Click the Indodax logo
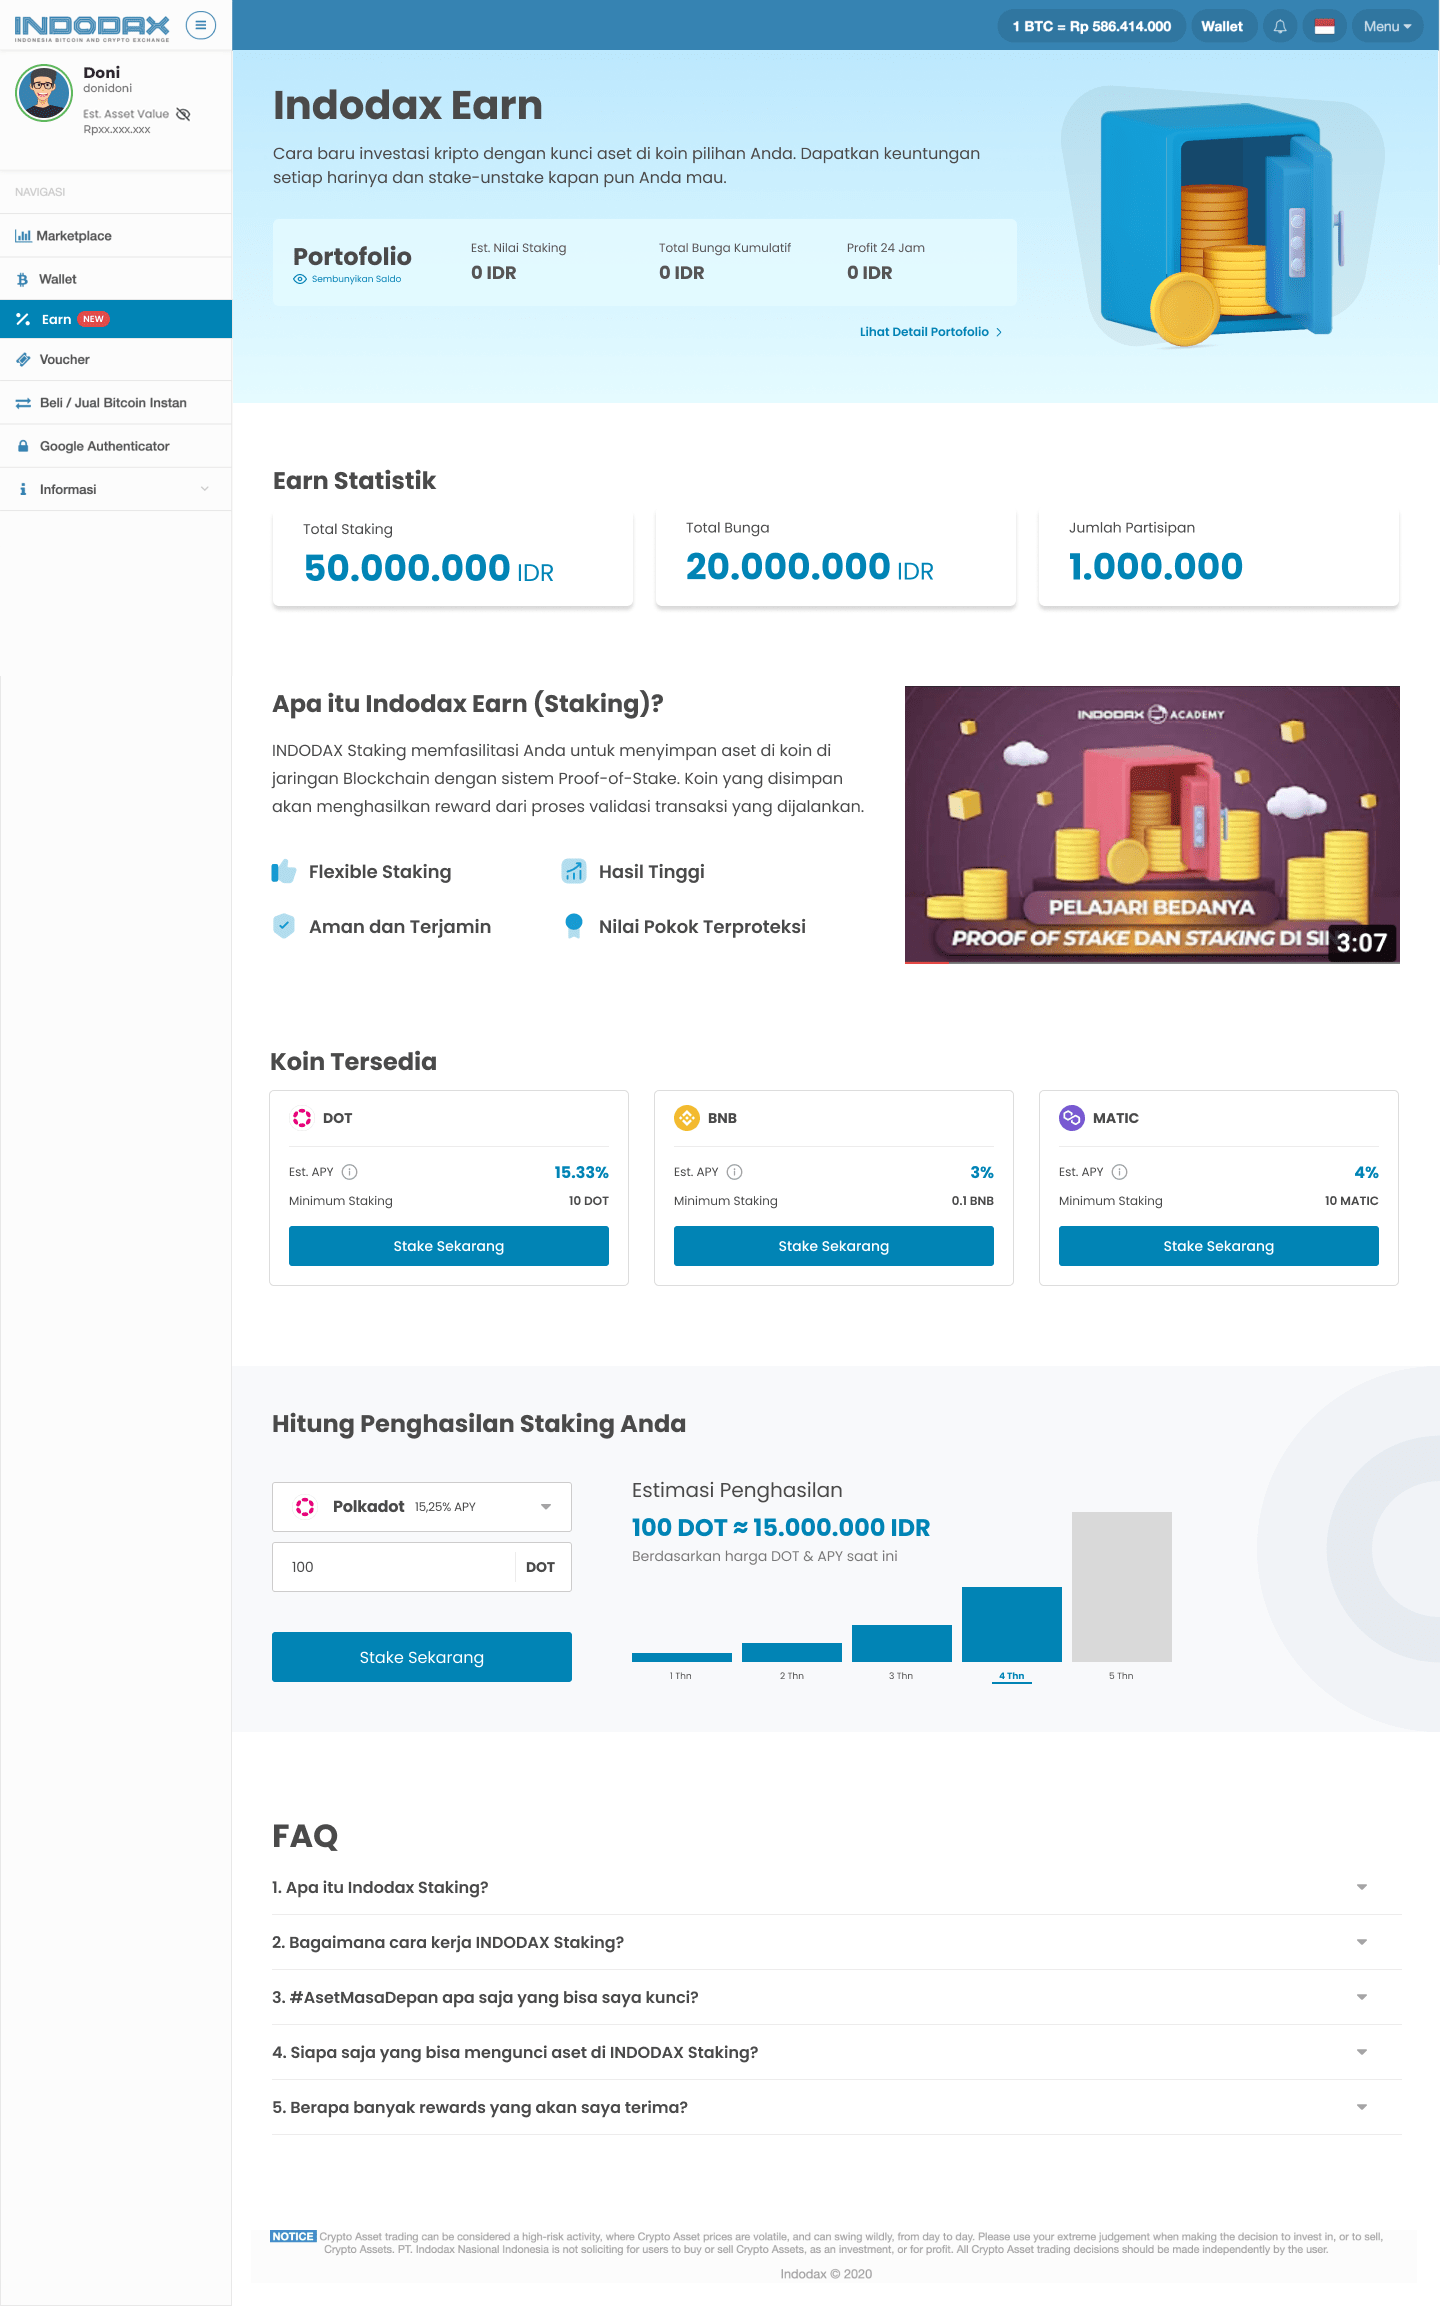The image size is (1440, 2307). pyautogui.click(x=92, y=27)
